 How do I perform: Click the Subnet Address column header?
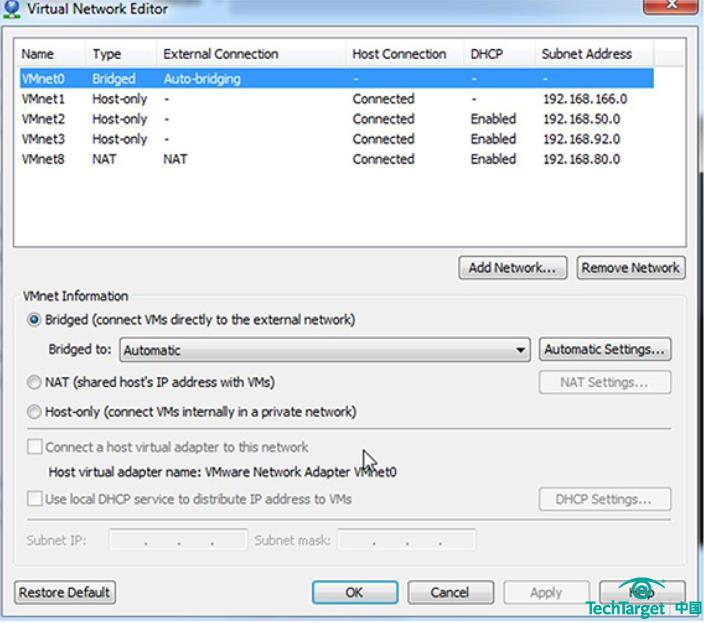(x=594, y=54)
